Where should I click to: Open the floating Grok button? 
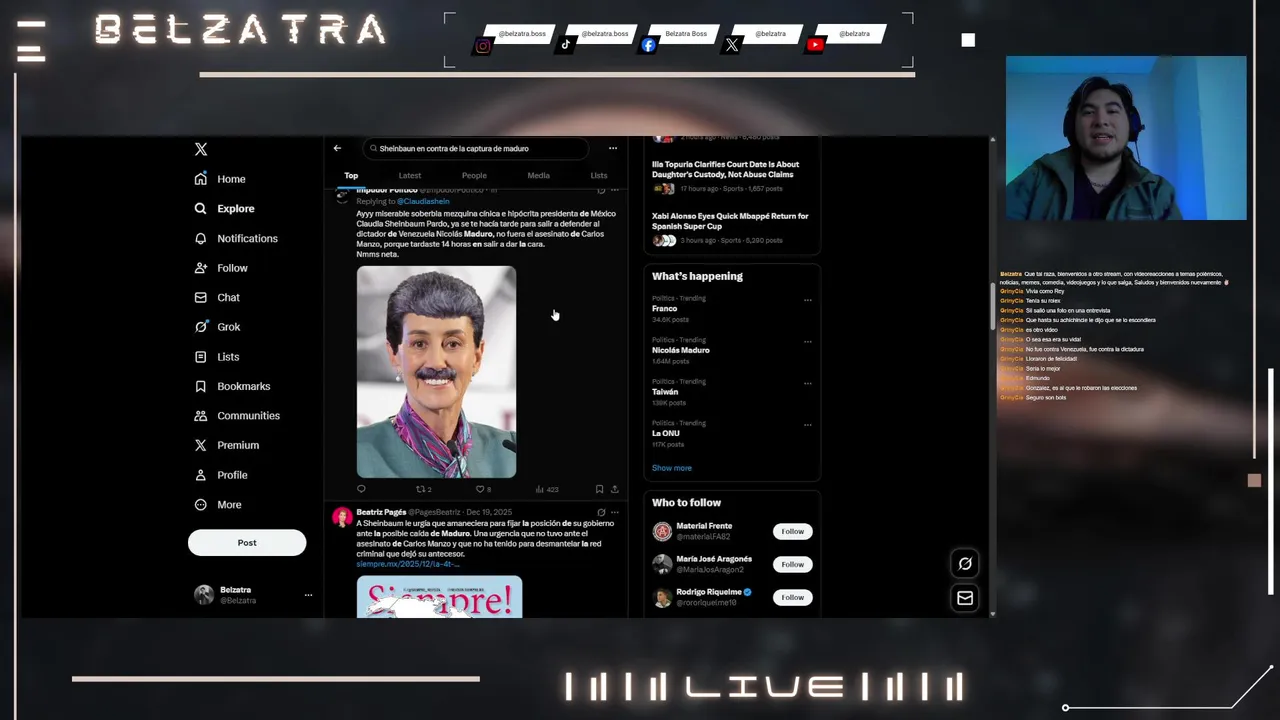[x=965, y=563]
